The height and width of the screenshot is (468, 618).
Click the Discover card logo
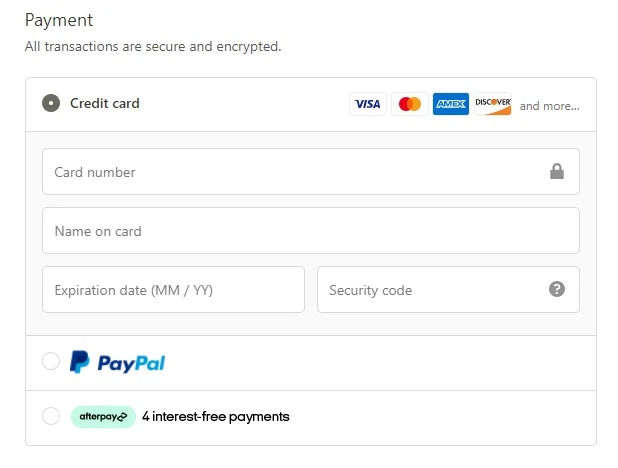click(x=493, y=104)
